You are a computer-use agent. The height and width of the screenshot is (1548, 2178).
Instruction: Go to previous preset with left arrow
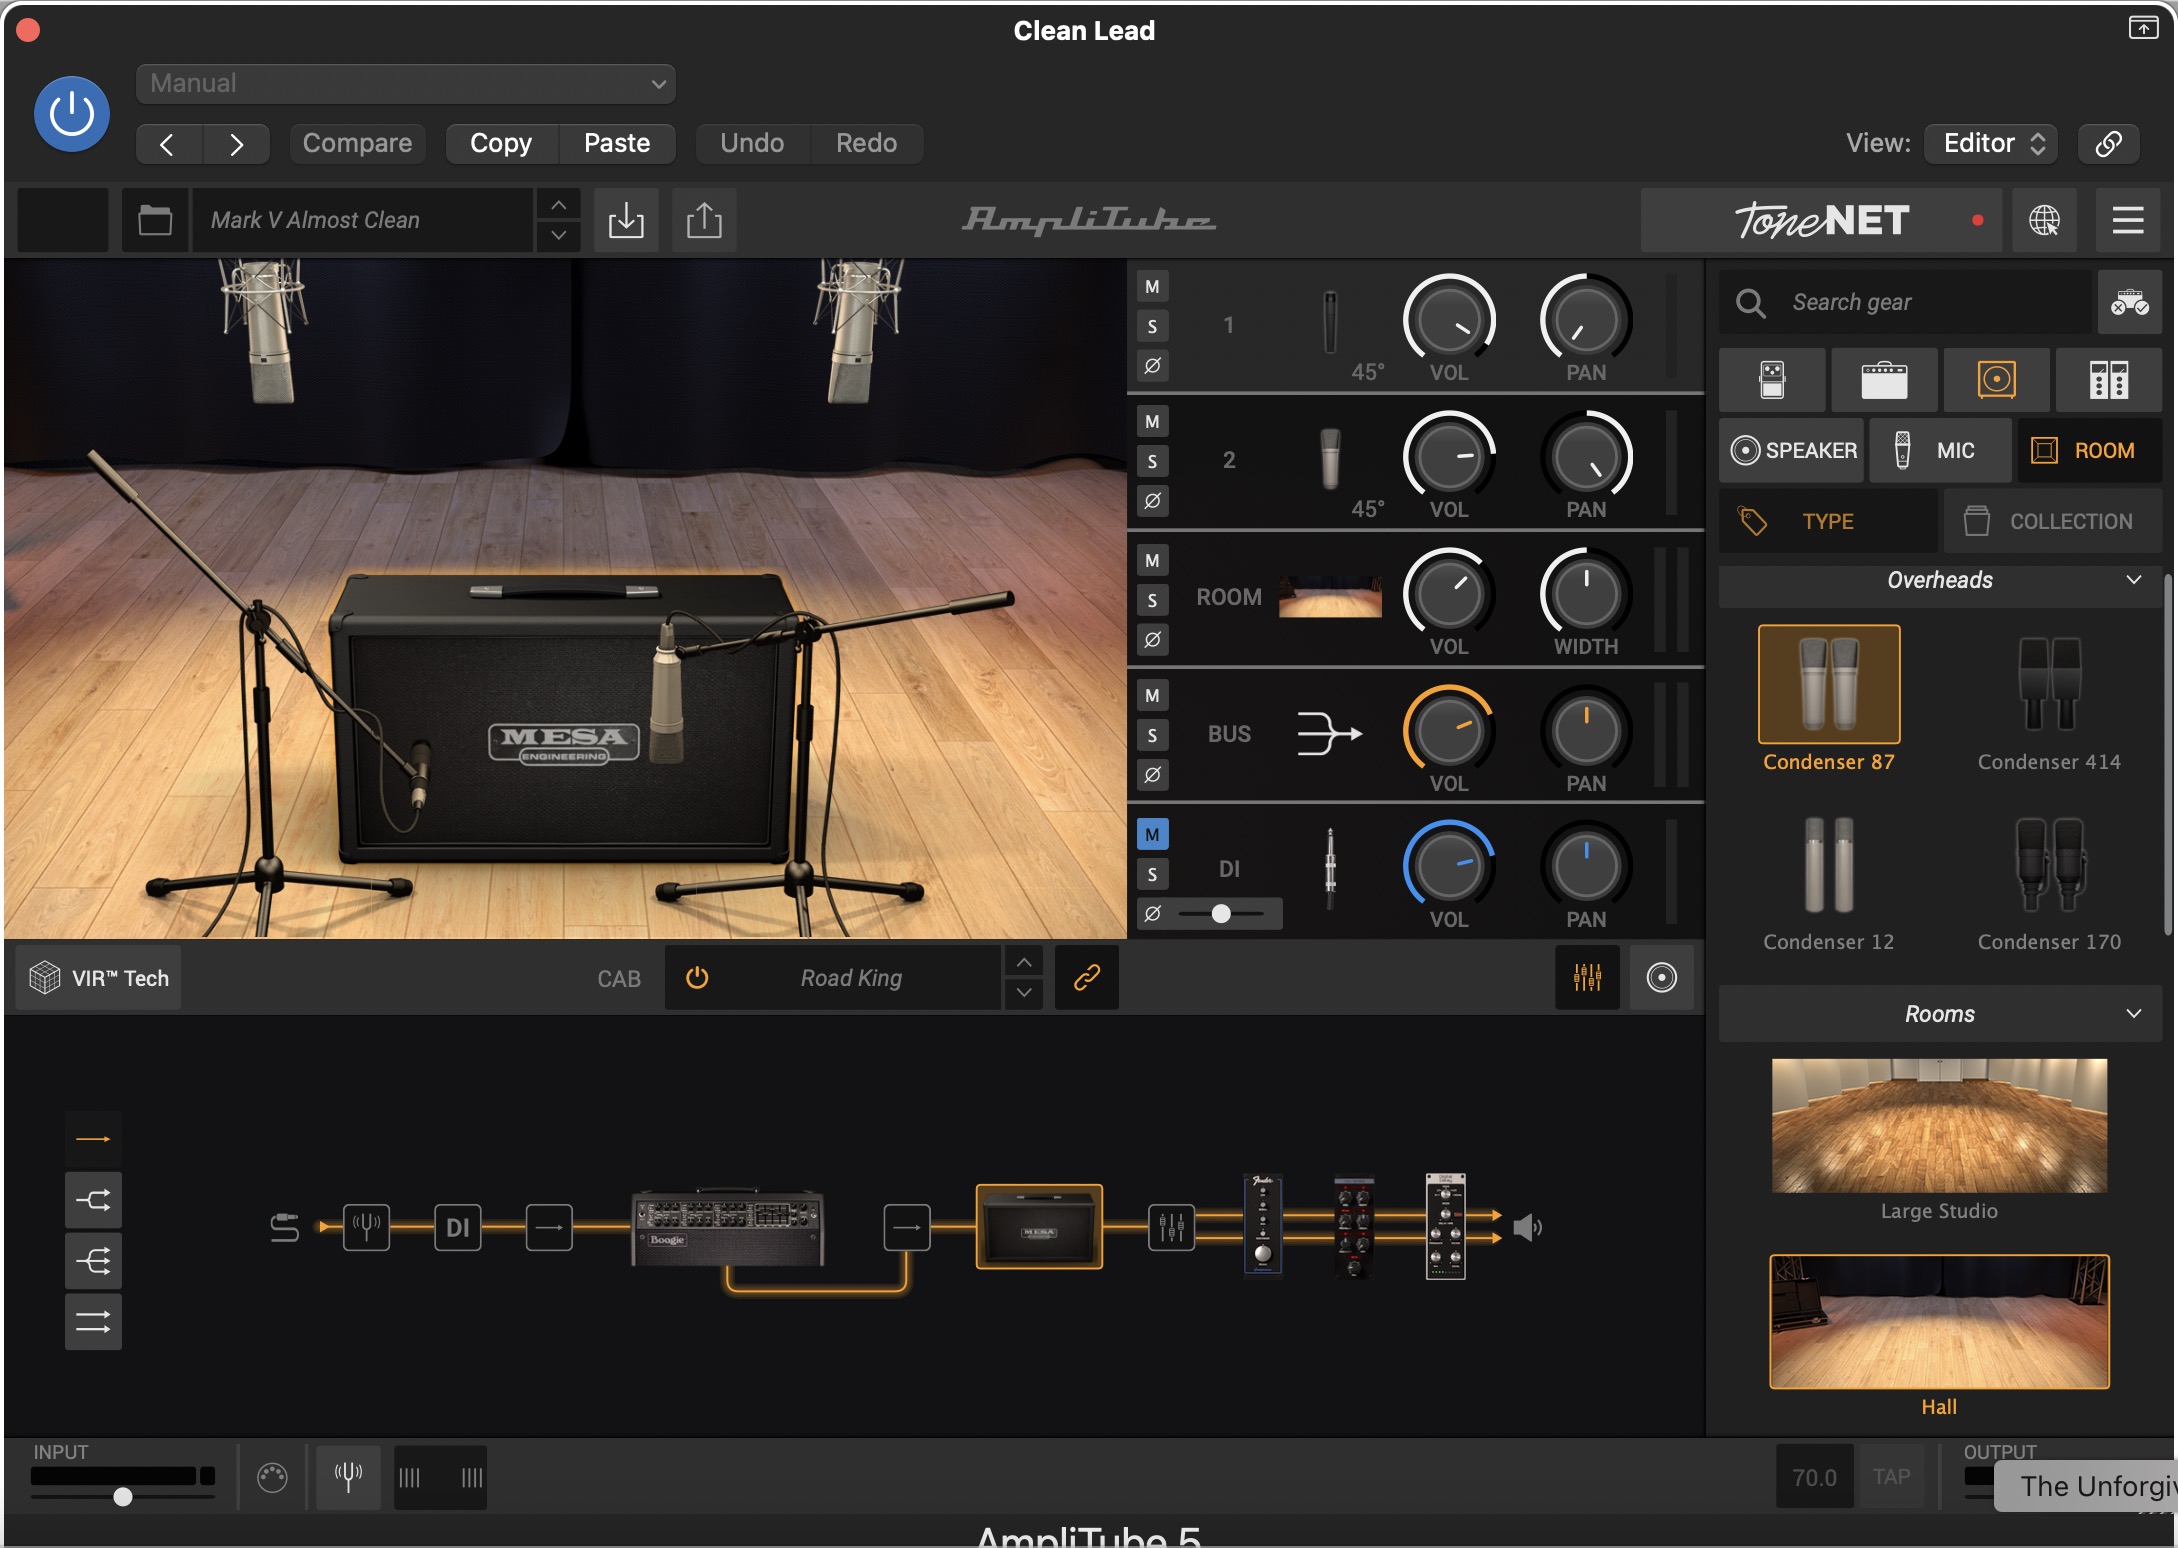(168, 144)
